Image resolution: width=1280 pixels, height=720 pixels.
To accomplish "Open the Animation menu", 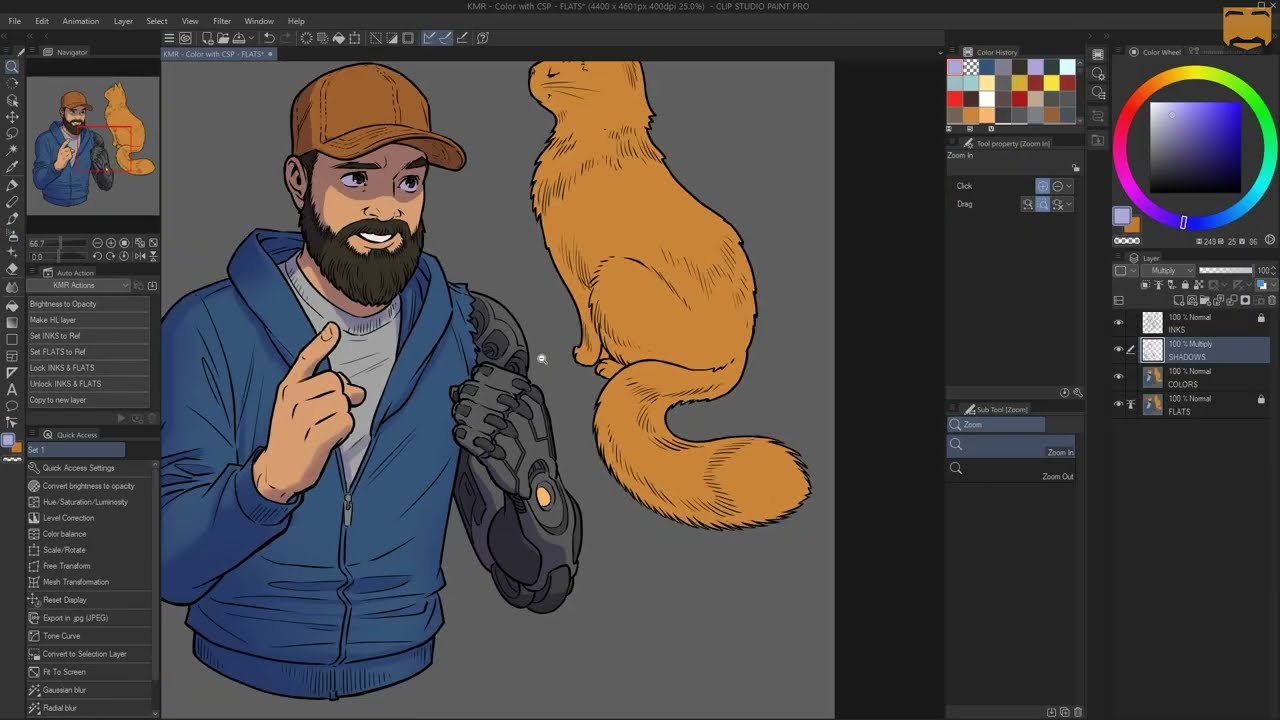I will [x=80, y=21].
